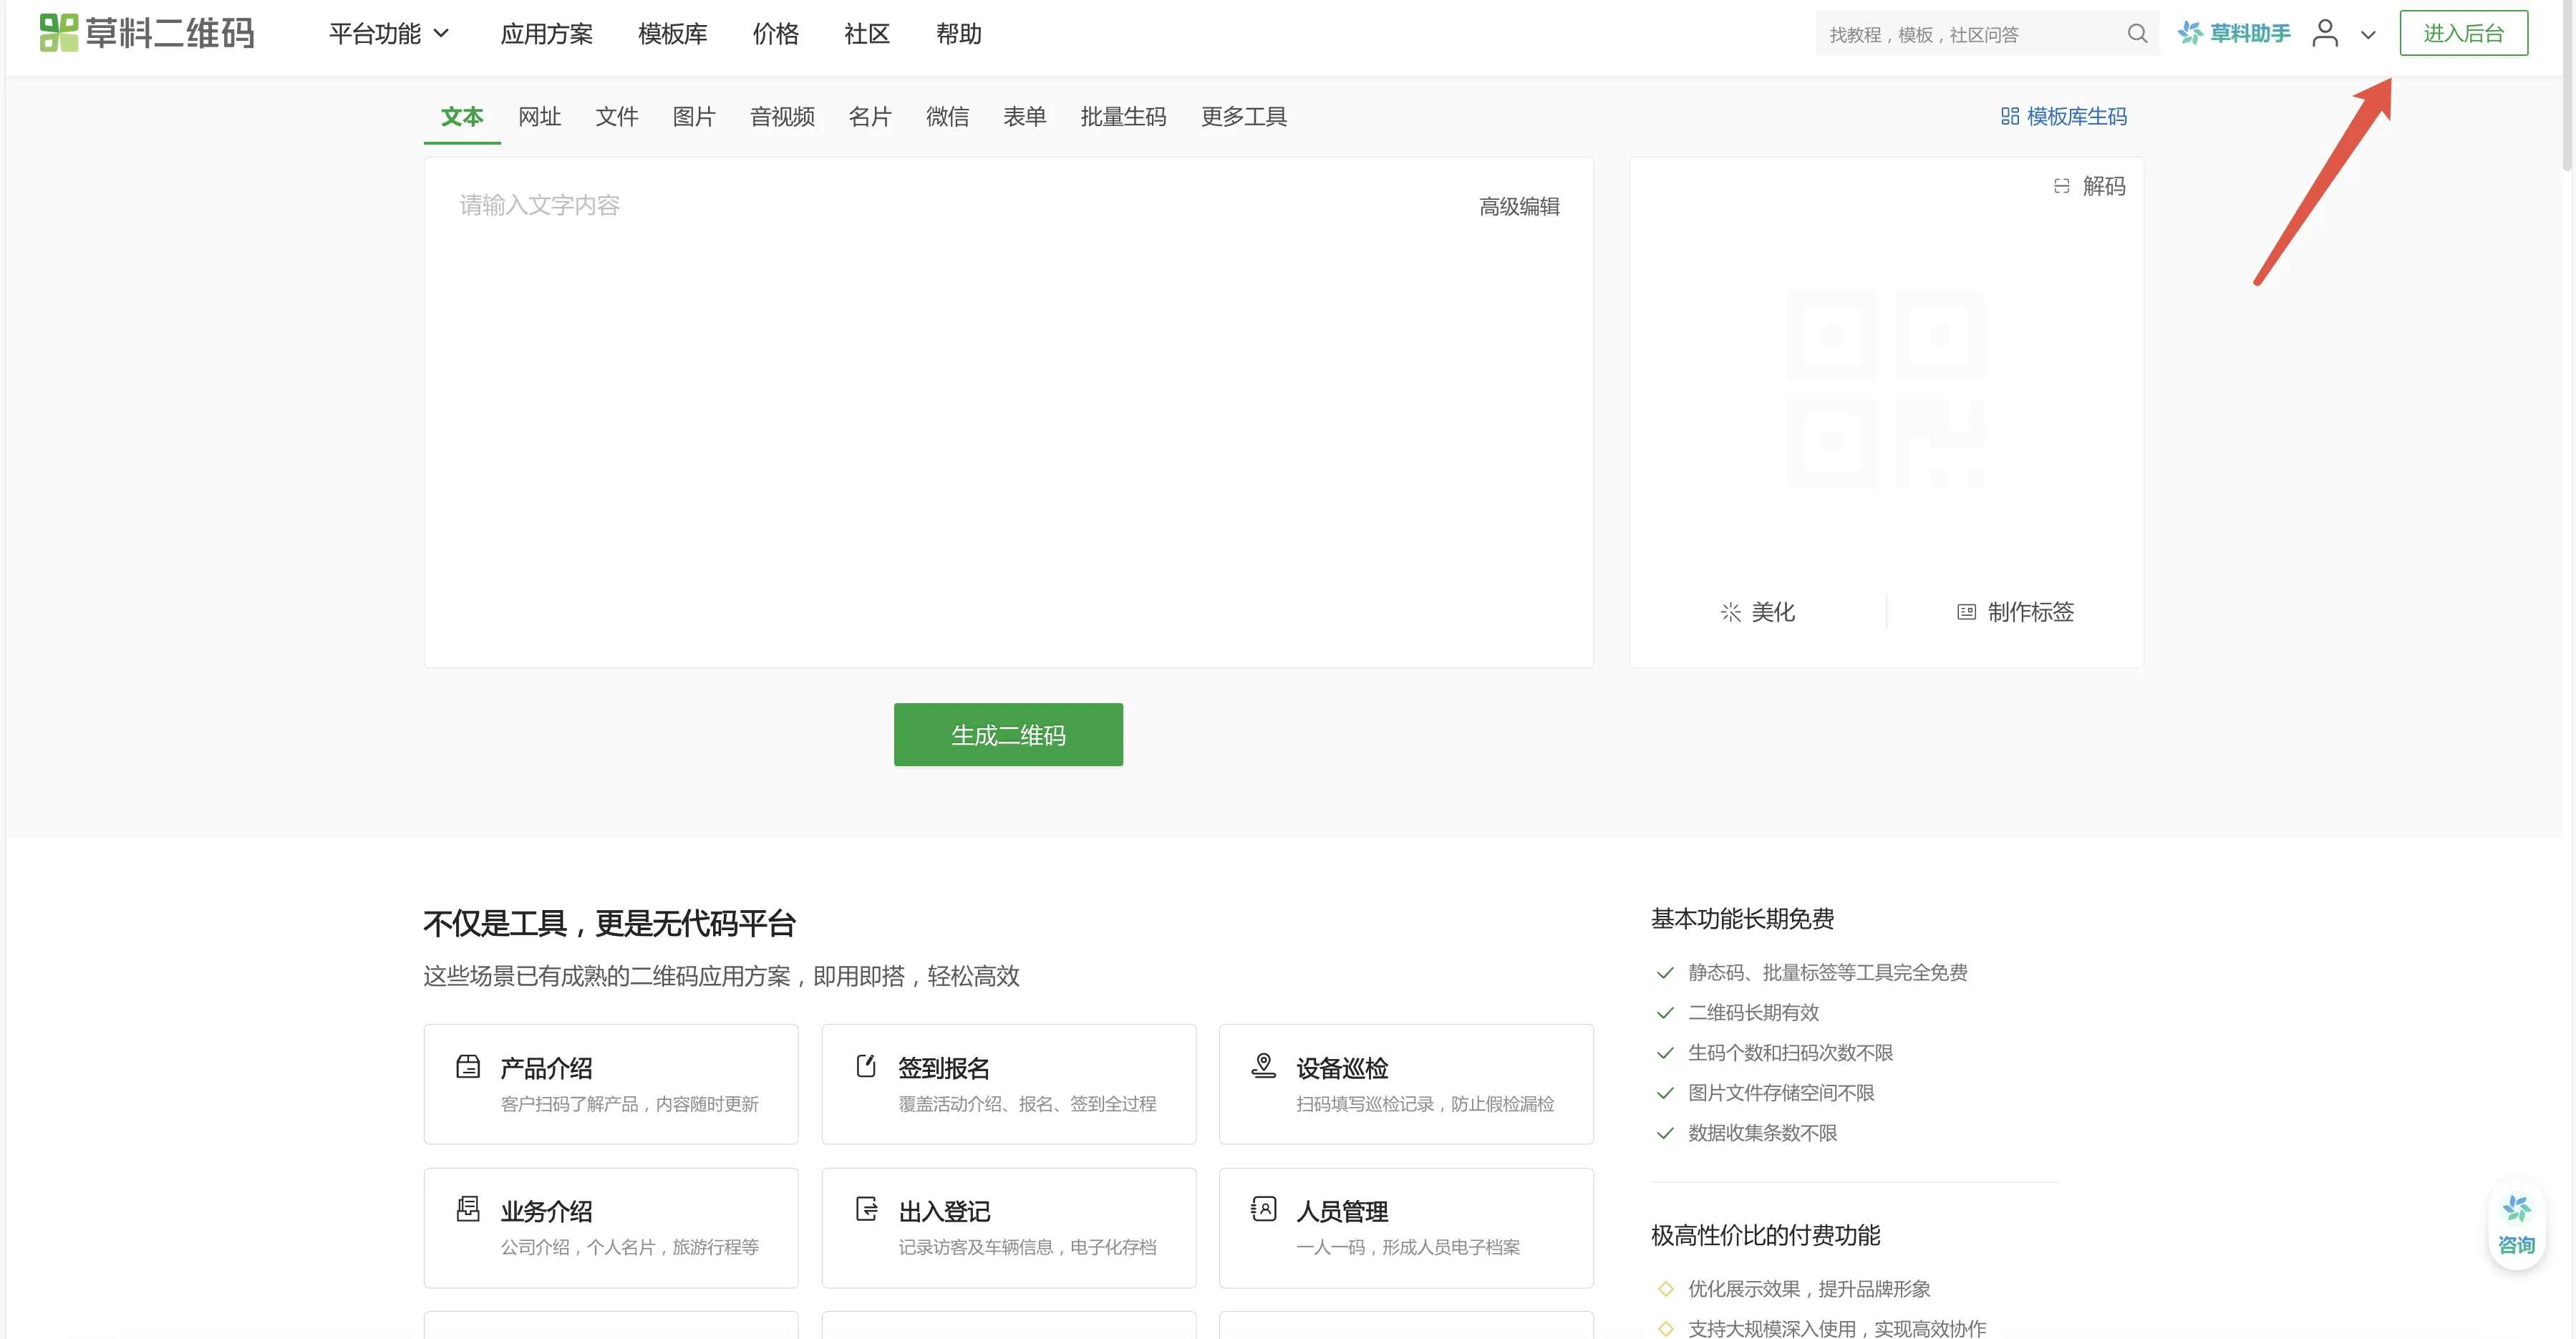Click the 数据收集条数不限 text

tap(1762, 1132)
